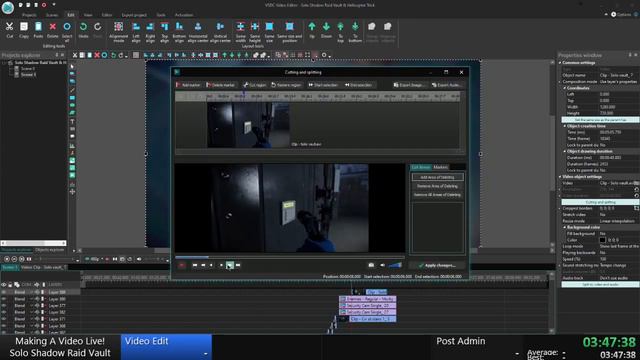Click Export Image in cutting dialog
This screenshot has height=360, width=640.
409,85
